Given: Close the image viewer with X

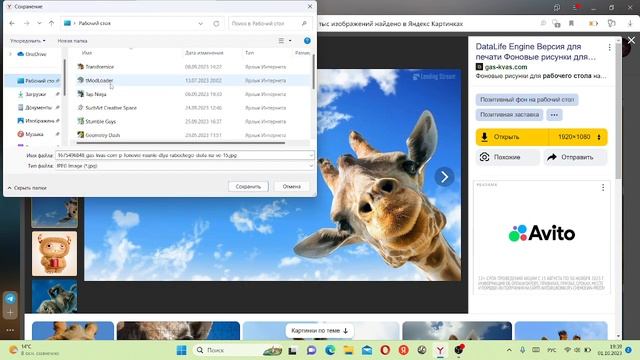Looking at the screenshot, I should pyautogui.click(x=631, y=40).
